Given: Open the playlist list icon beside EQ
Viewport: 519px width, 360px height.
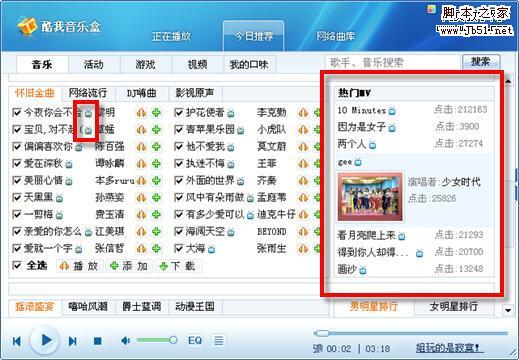Looking at the screenshot, I should [218, 340].
